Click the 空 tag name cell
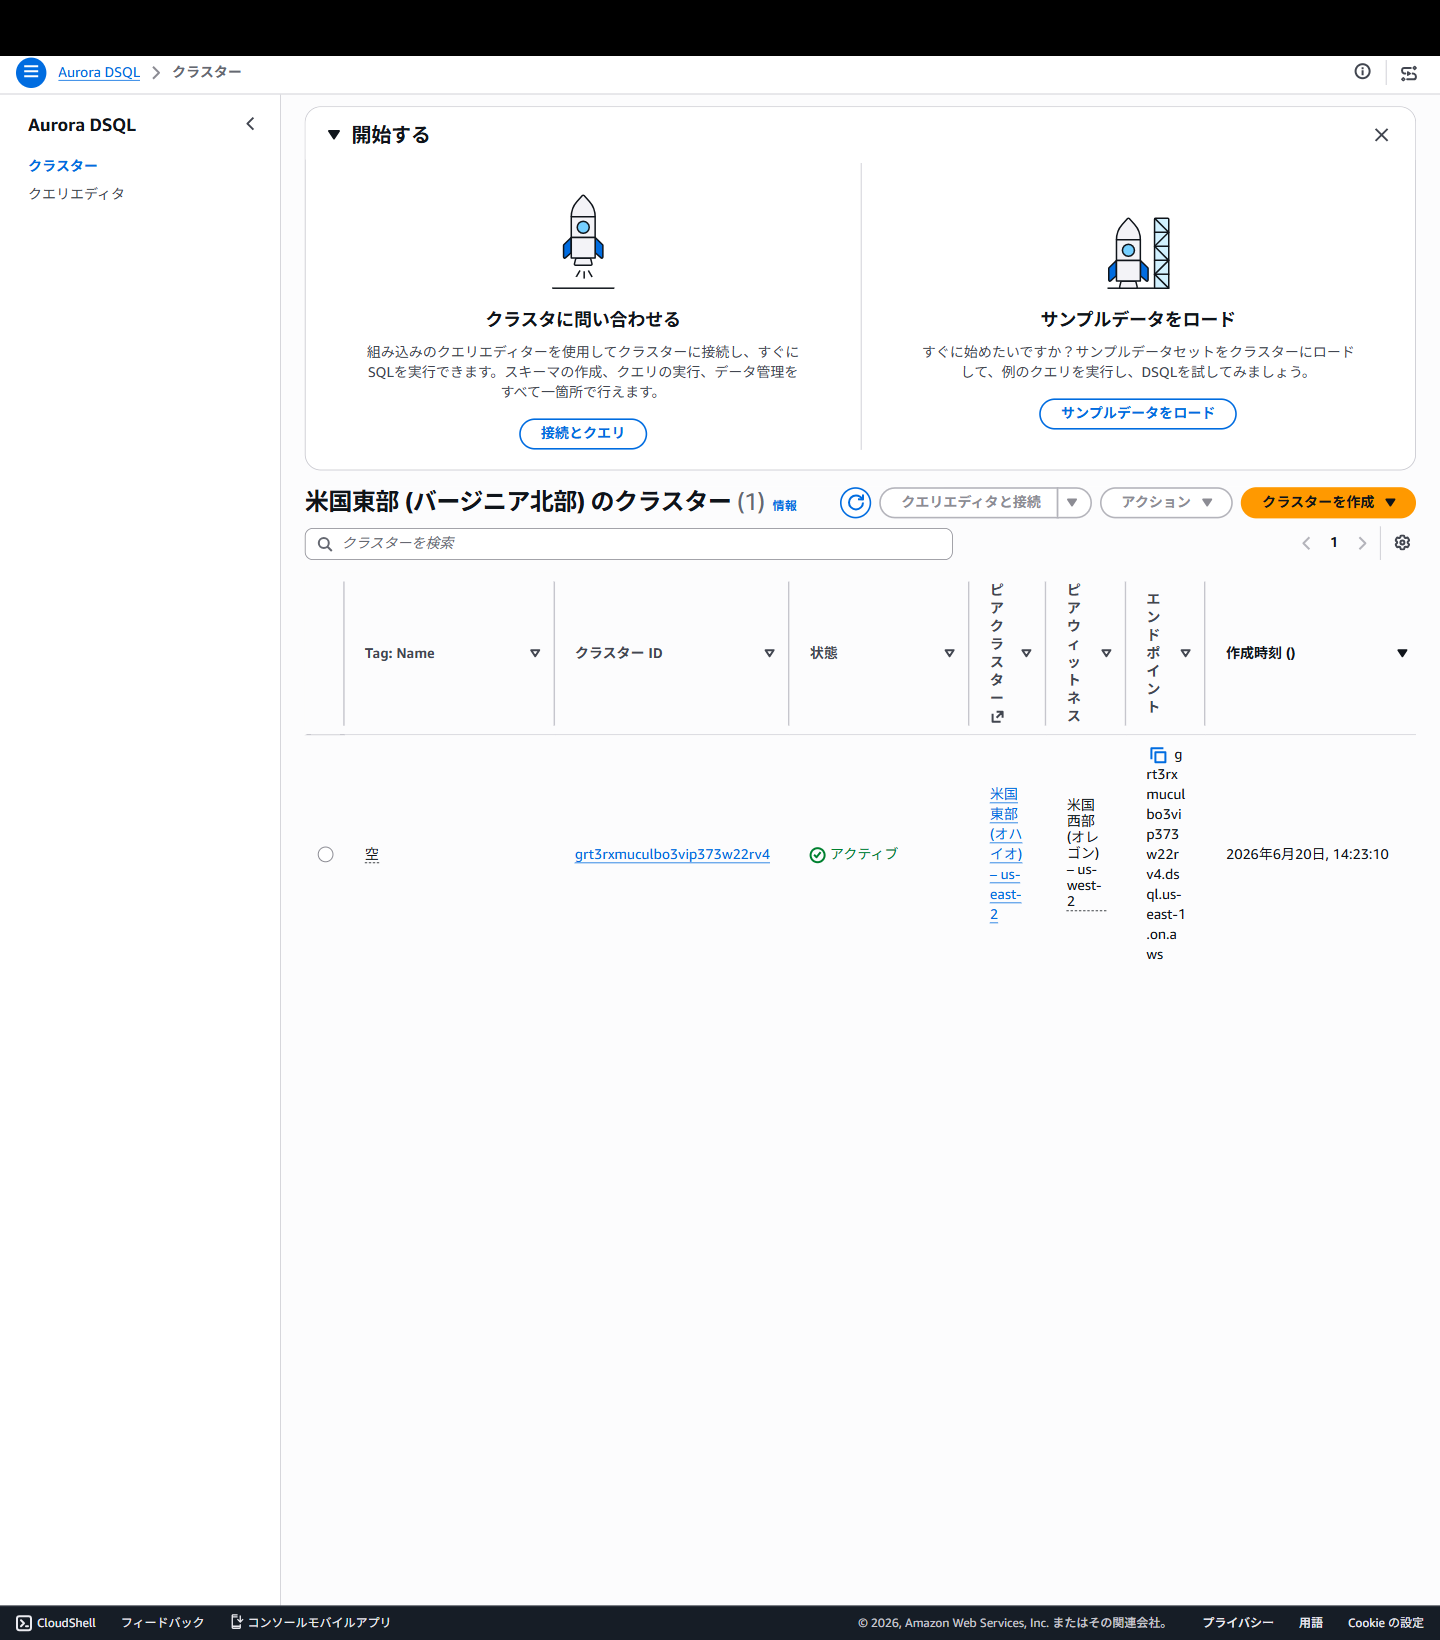 [x=372, y=854]
